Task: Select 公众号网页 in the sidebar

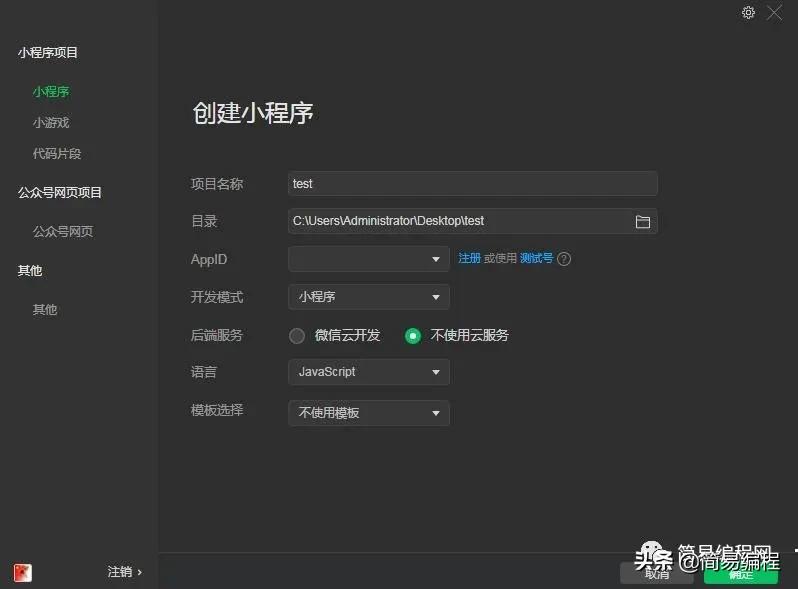Action: click(63, 232)
